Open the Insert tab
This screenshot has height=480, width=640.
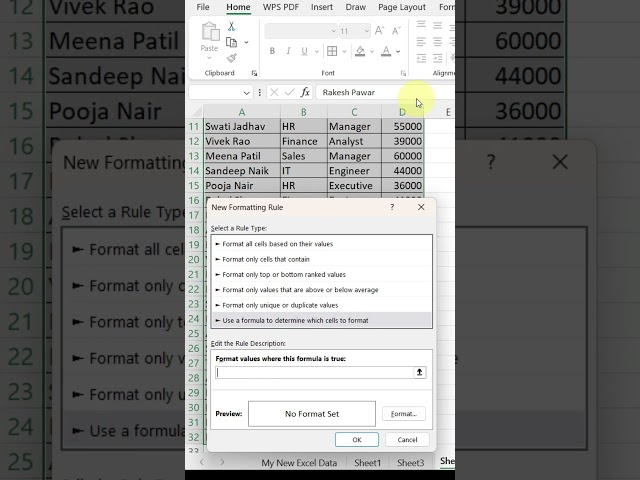(x=322, y=7)
